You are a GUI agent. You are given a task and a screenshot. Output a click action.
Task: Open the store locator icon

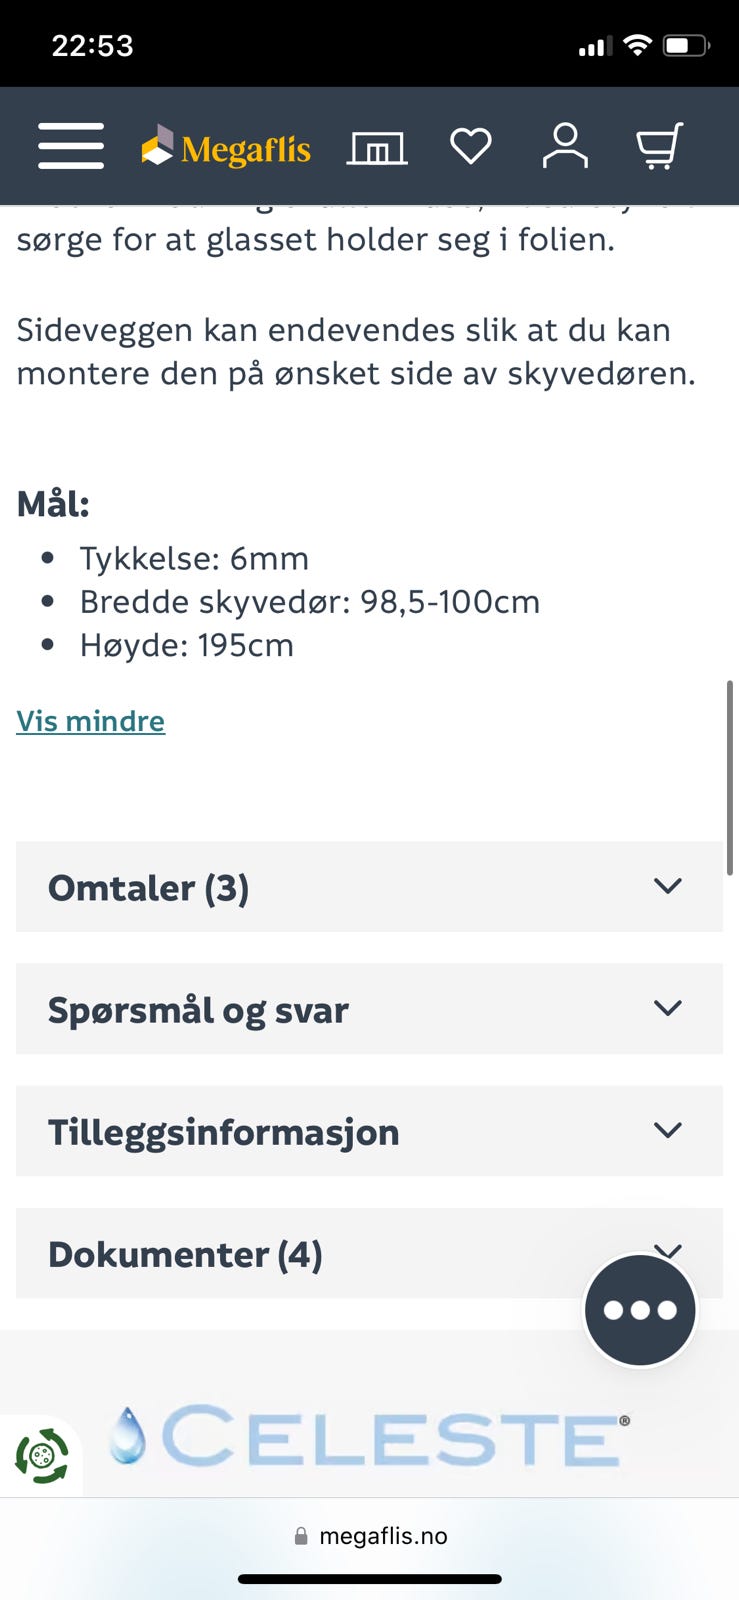pyautogui.click(x=377, y=148)
